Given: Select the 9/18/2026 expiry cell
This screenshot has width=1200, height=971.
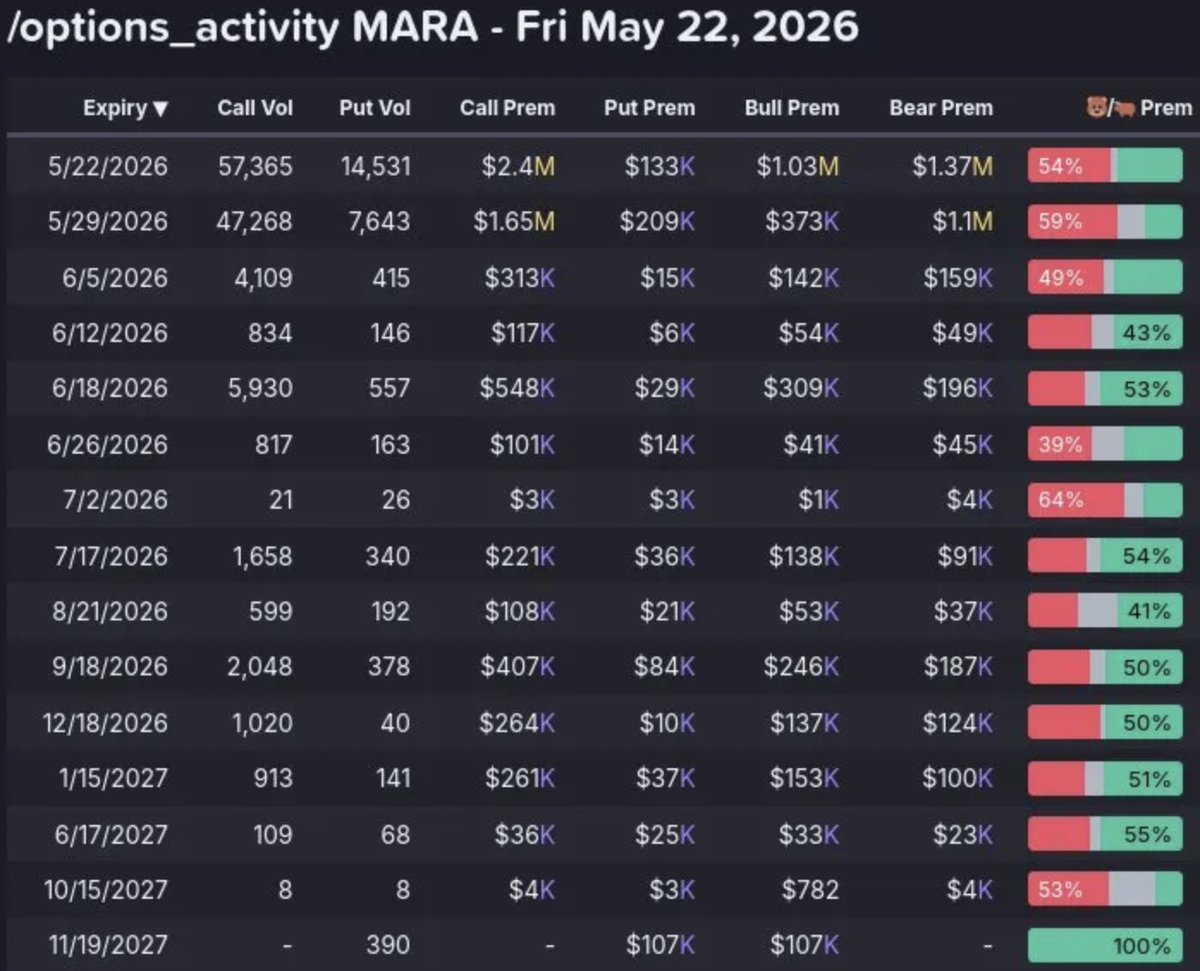Looking at the screenshot, I should click(110, 667).
